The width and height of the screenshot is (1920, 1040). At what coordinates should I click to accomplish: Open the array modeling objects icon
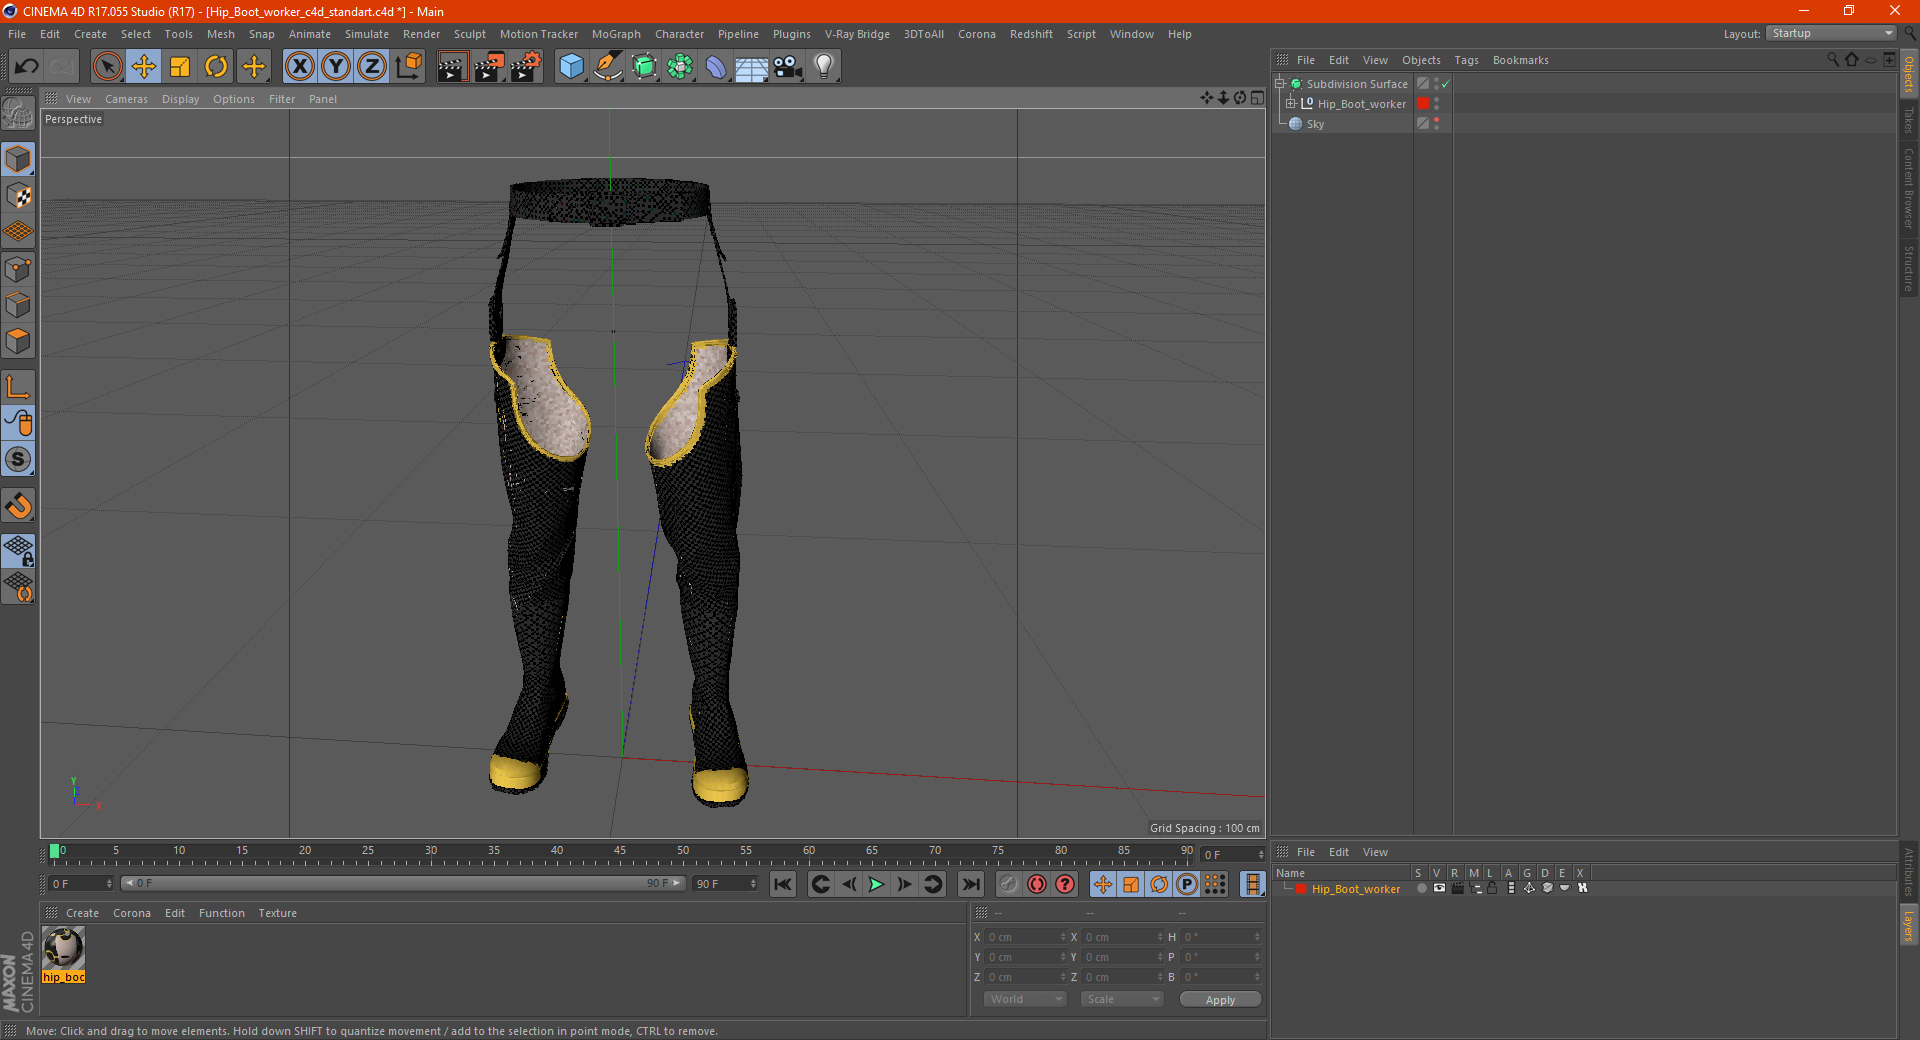[x=680, y=67]
